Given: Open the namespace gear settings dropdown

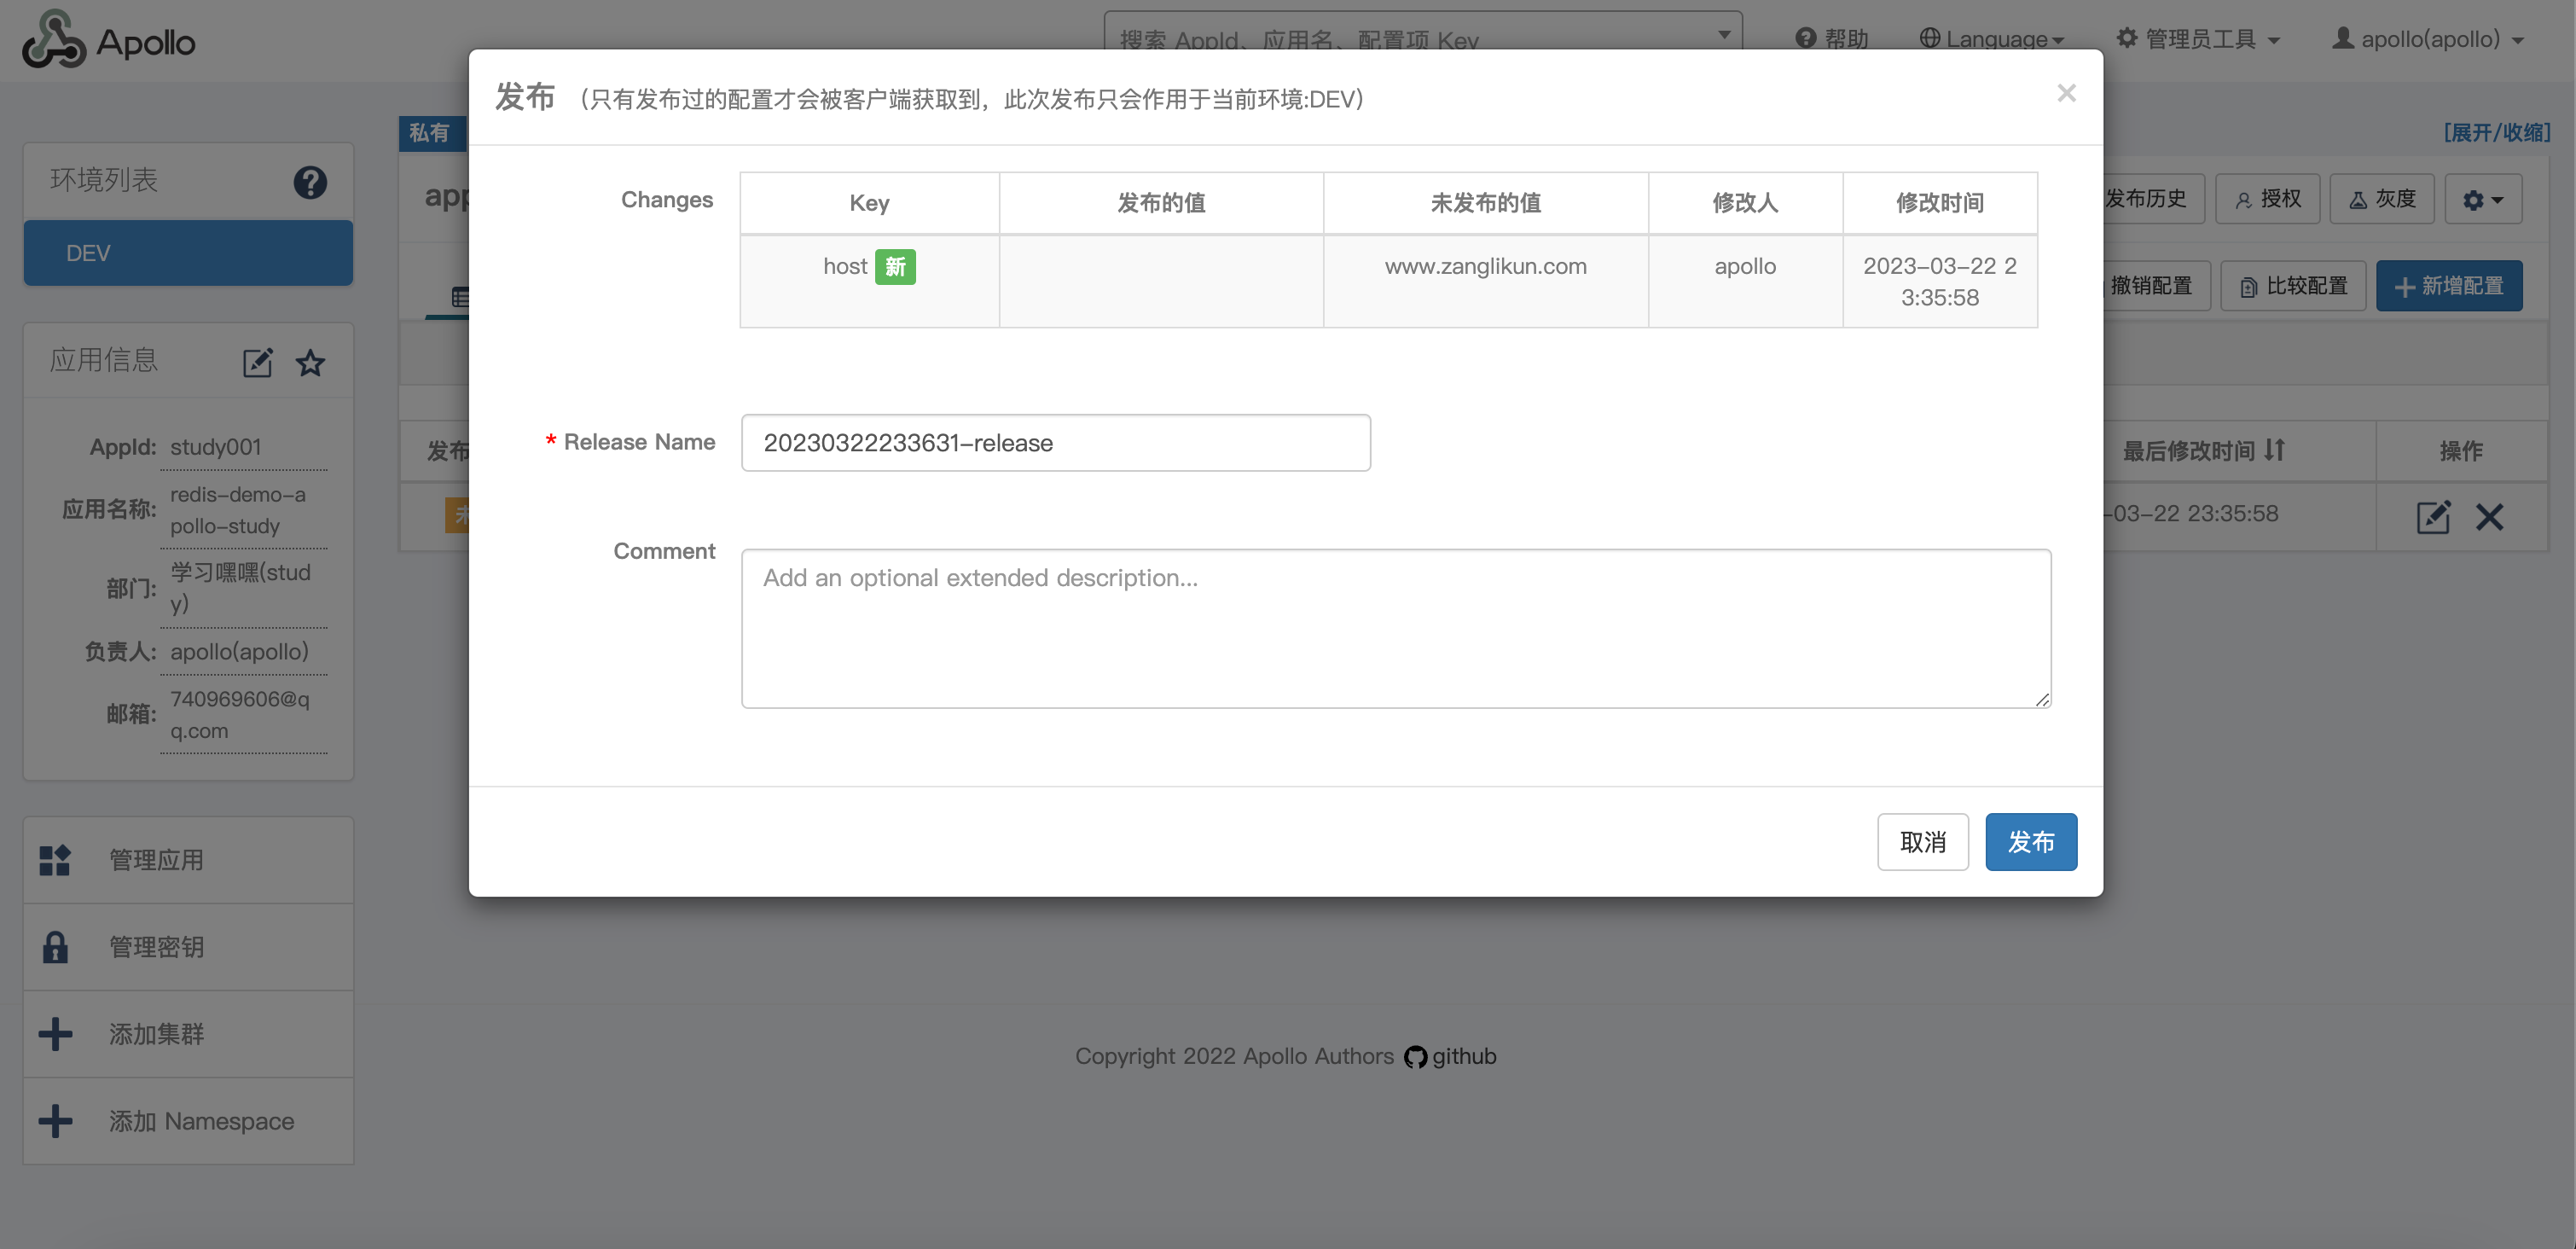Looking at the screenshot, I should (2482, 199).
